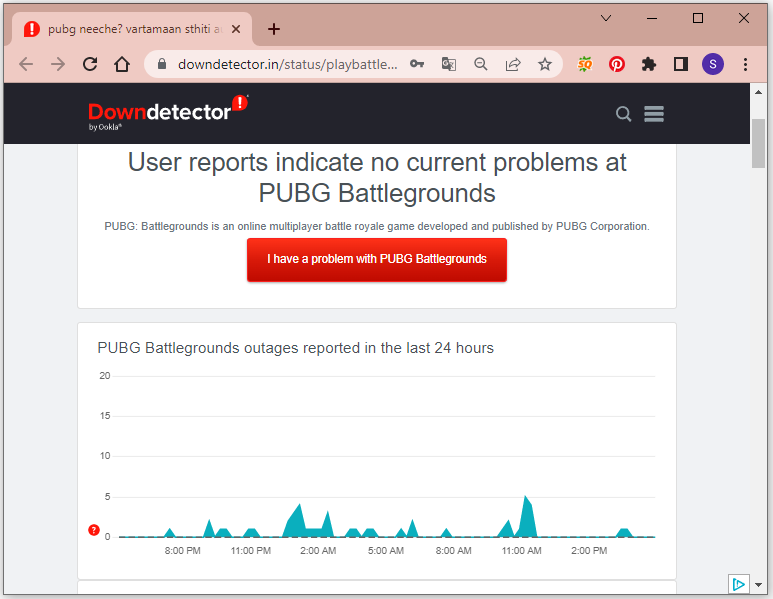Open the tab search chevron

point(606,18)
